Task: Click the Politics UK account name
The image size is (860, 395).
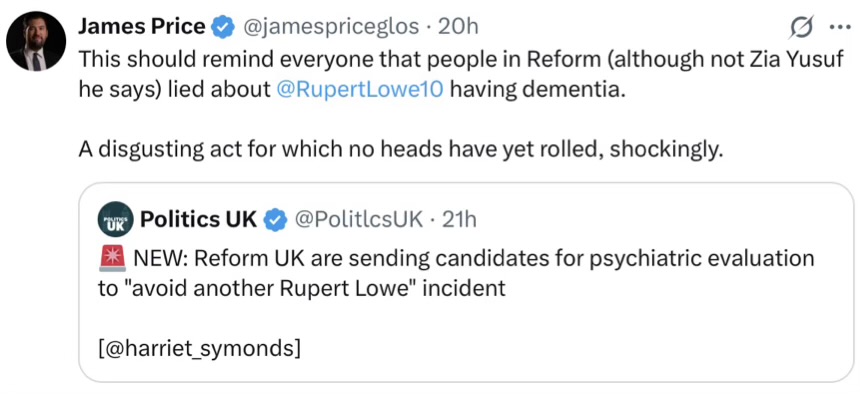Action: (x=199, y=219)
